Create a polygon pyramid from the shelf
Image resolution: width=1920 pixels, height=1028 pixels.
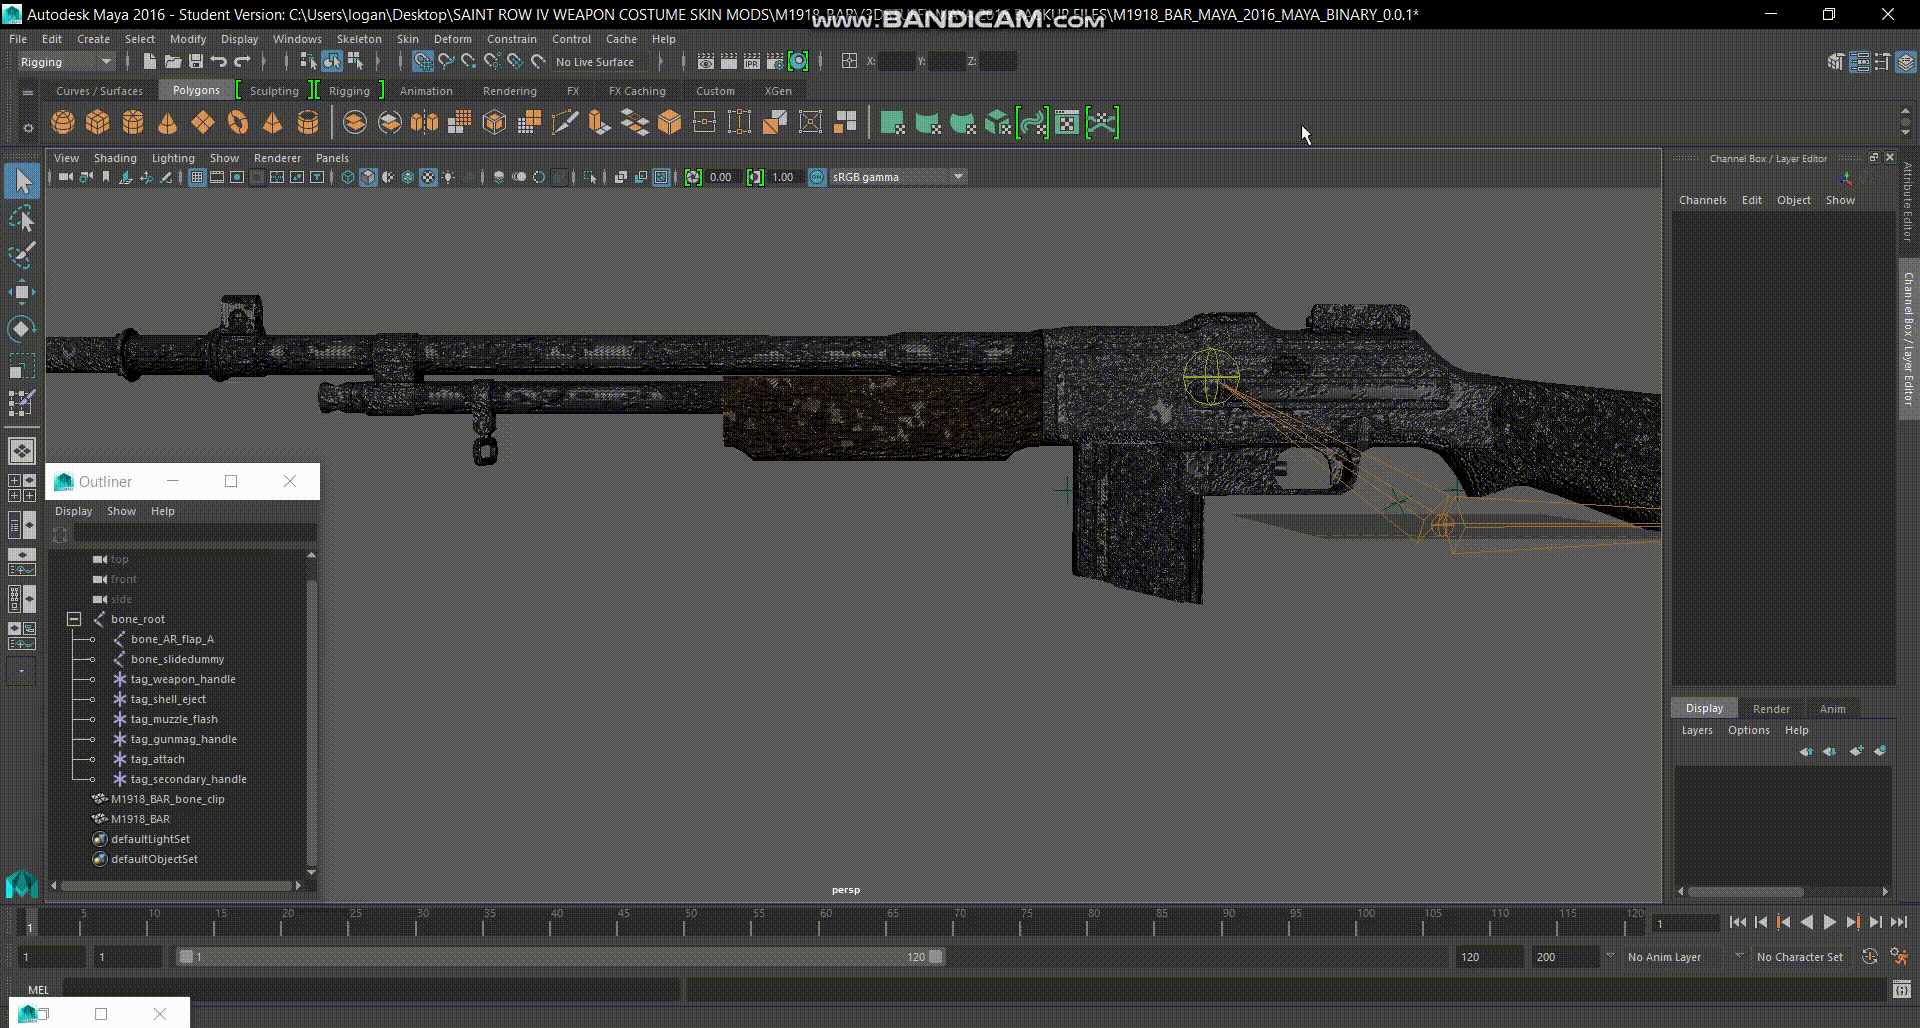(x=272, y=123)
